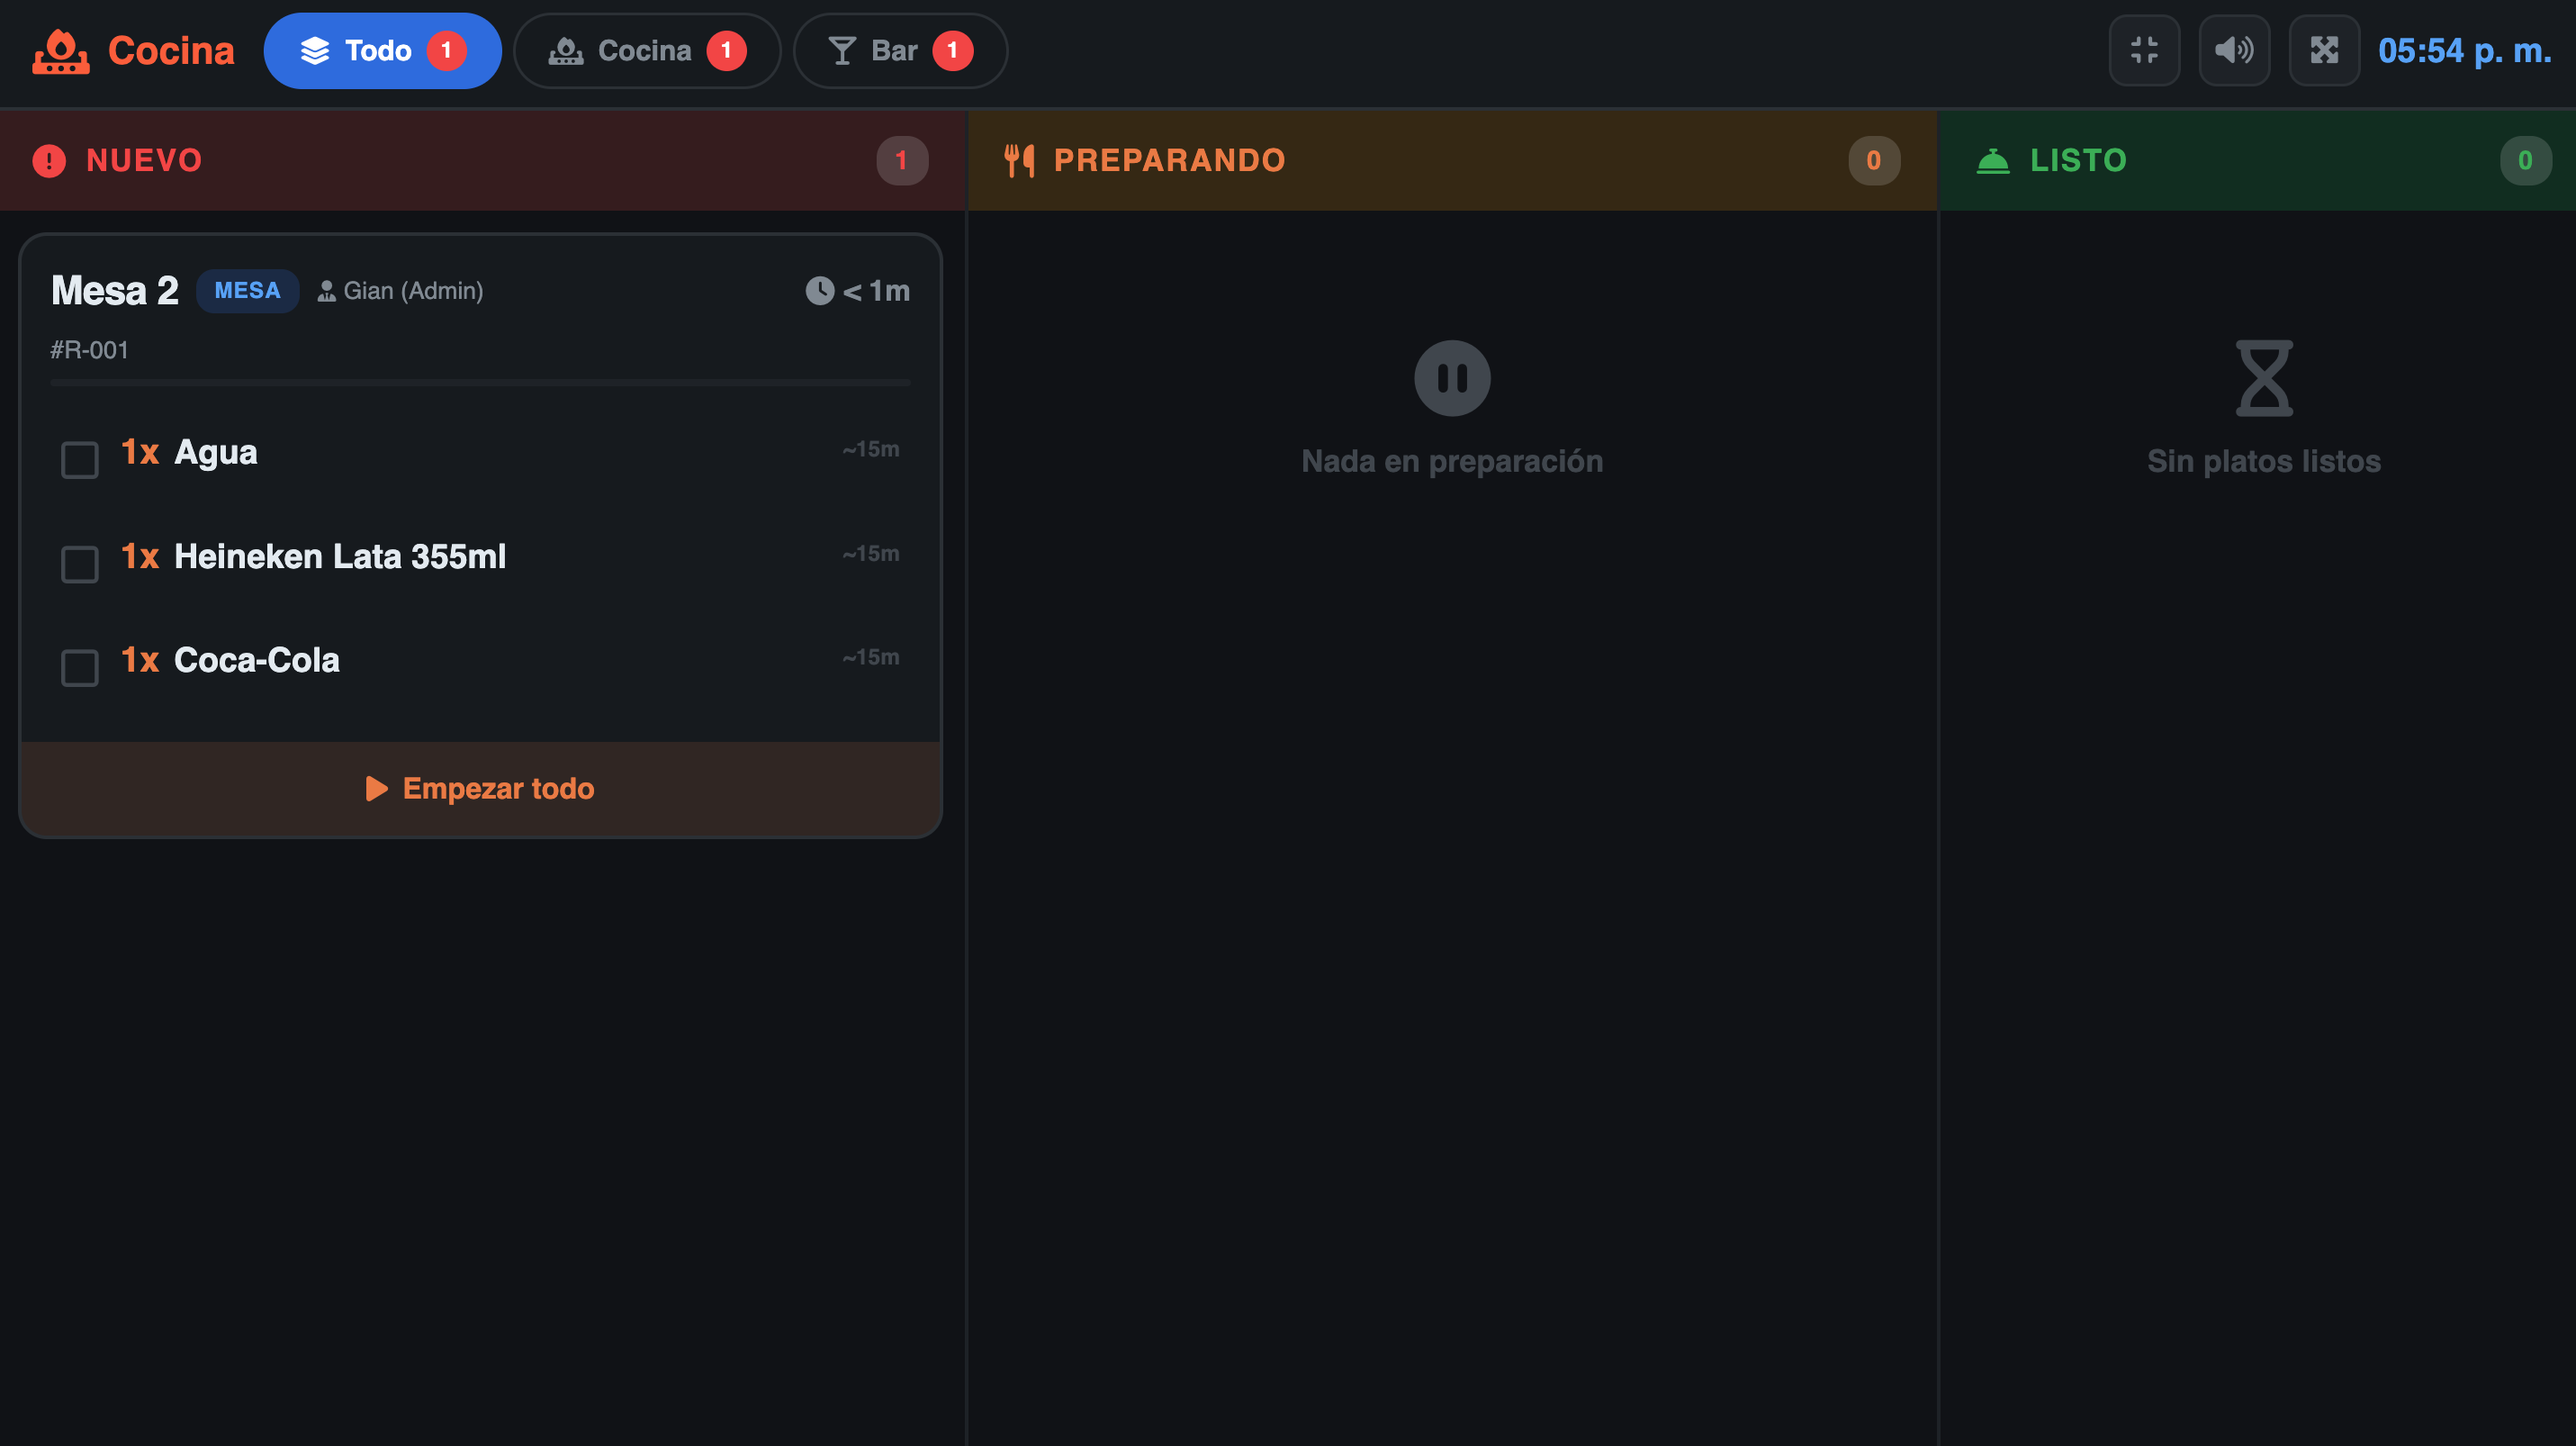2576x1446 pixels.
Task: Check the Agua item checkbox
Action: [x=80, y=460]
